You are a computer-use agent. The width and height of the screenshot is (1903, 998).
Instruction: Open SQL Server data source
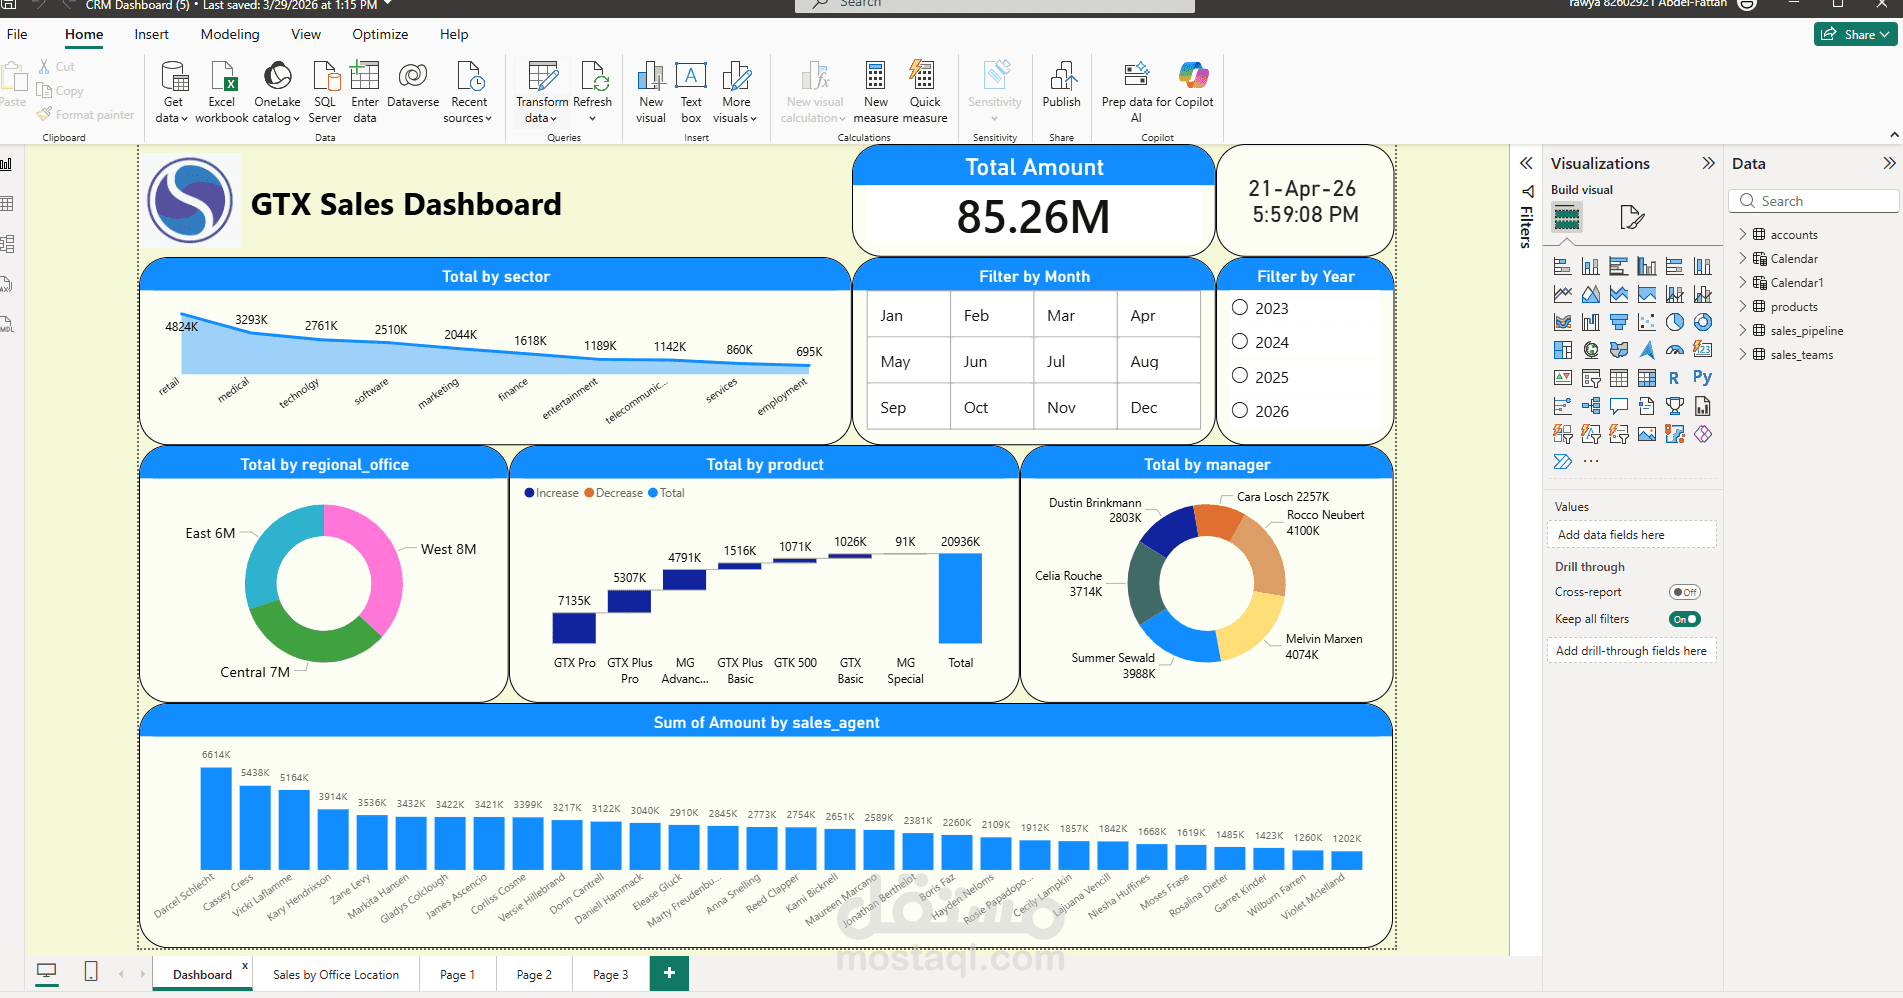coord(325,92)
